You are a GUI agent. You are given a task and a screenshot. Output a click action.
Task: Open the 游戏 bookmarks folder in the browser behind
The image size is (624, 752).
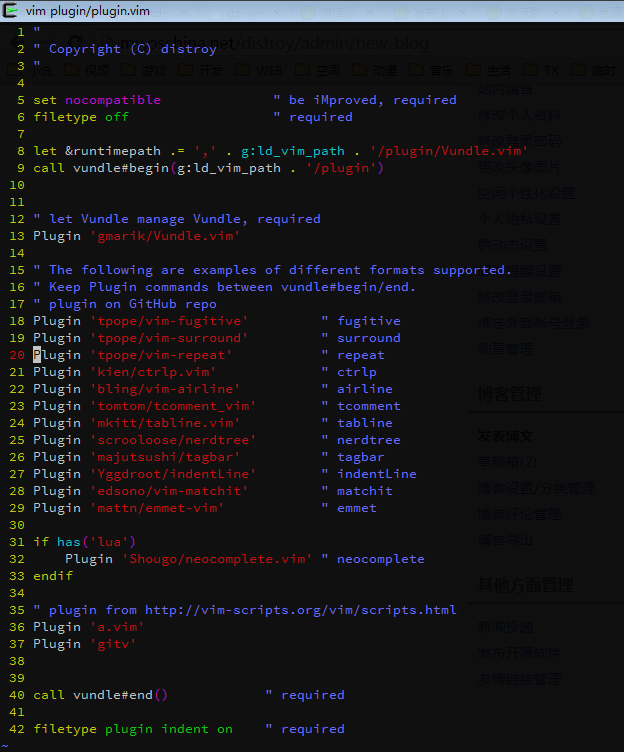(x=144, y=70)
